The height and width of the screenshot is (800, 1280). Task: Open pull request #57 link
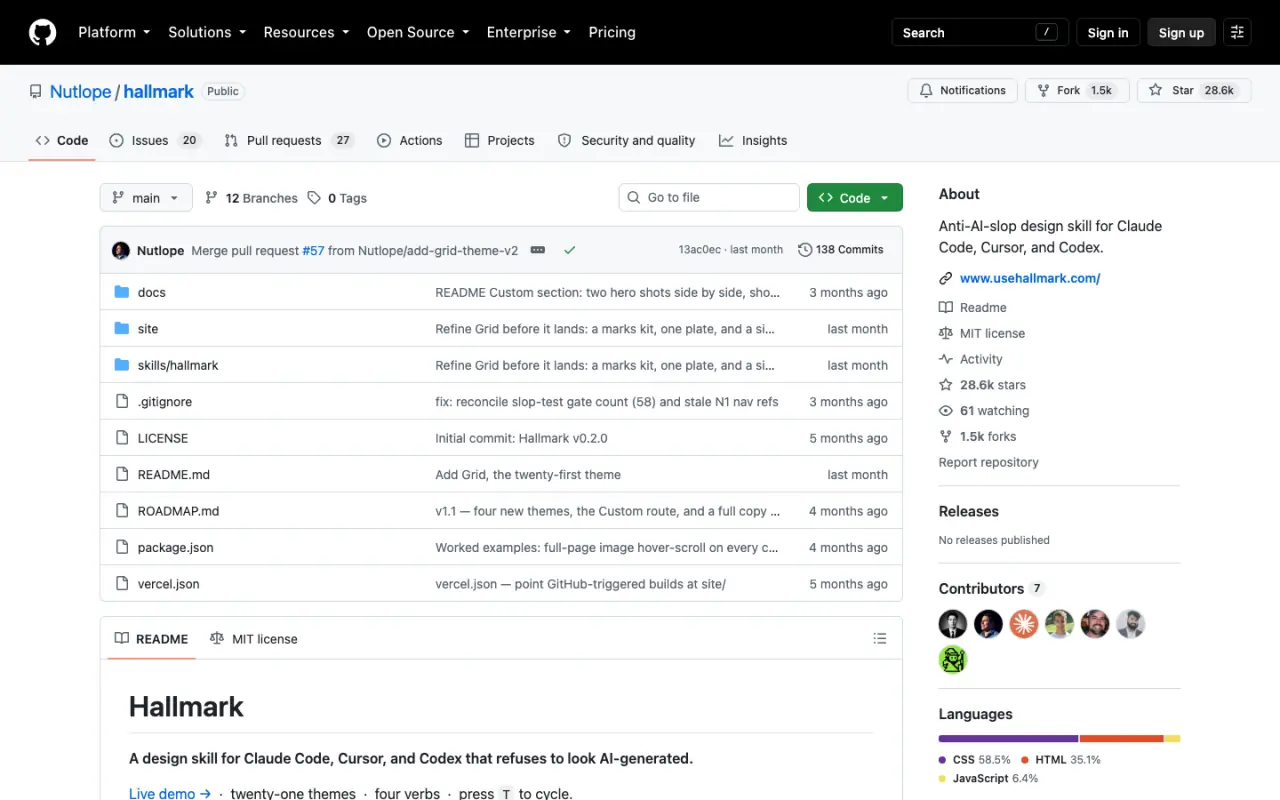pos(313,250)
